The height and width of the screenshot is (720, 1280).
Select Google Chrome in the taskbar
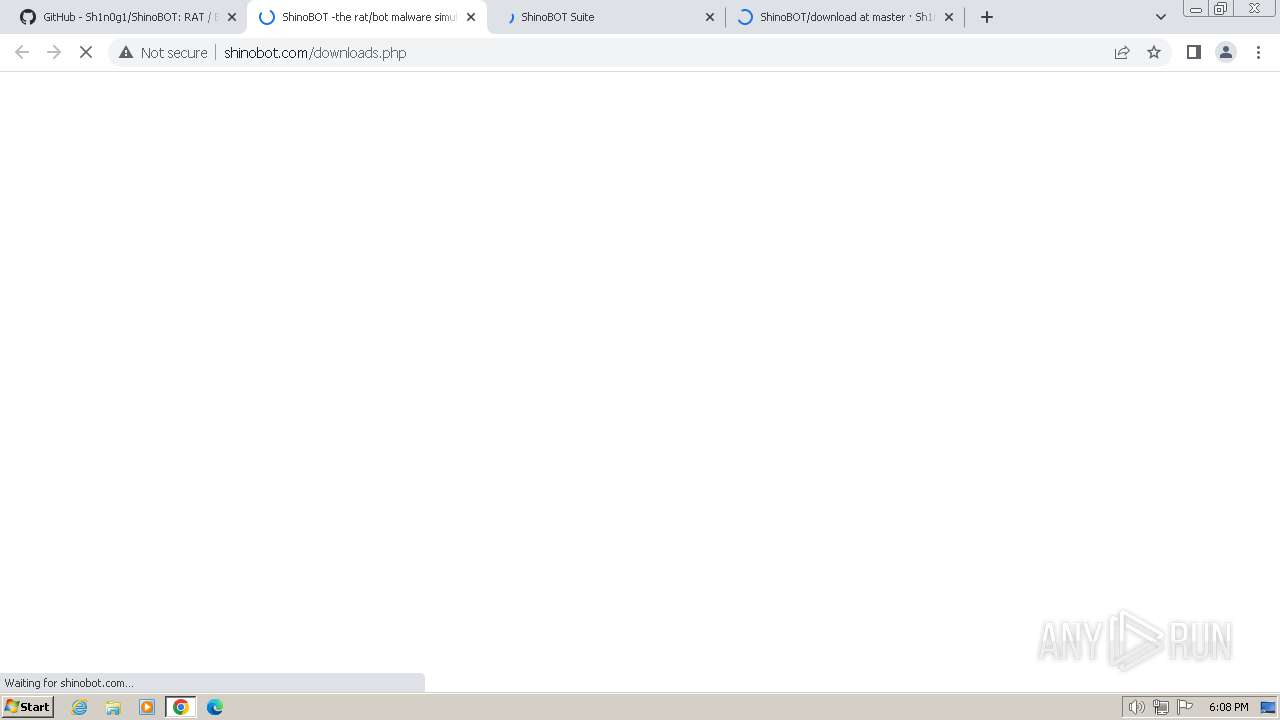pos(181,707)
